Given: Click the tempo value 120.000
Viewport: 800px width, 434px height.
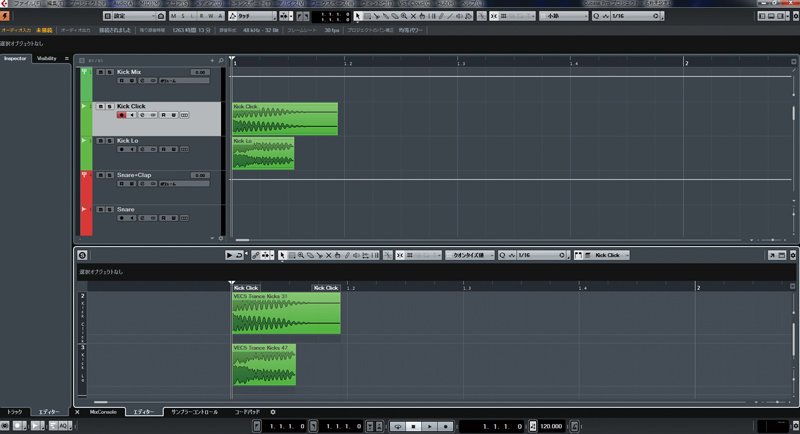Looking at the screenshot, I should pos(551,426).
